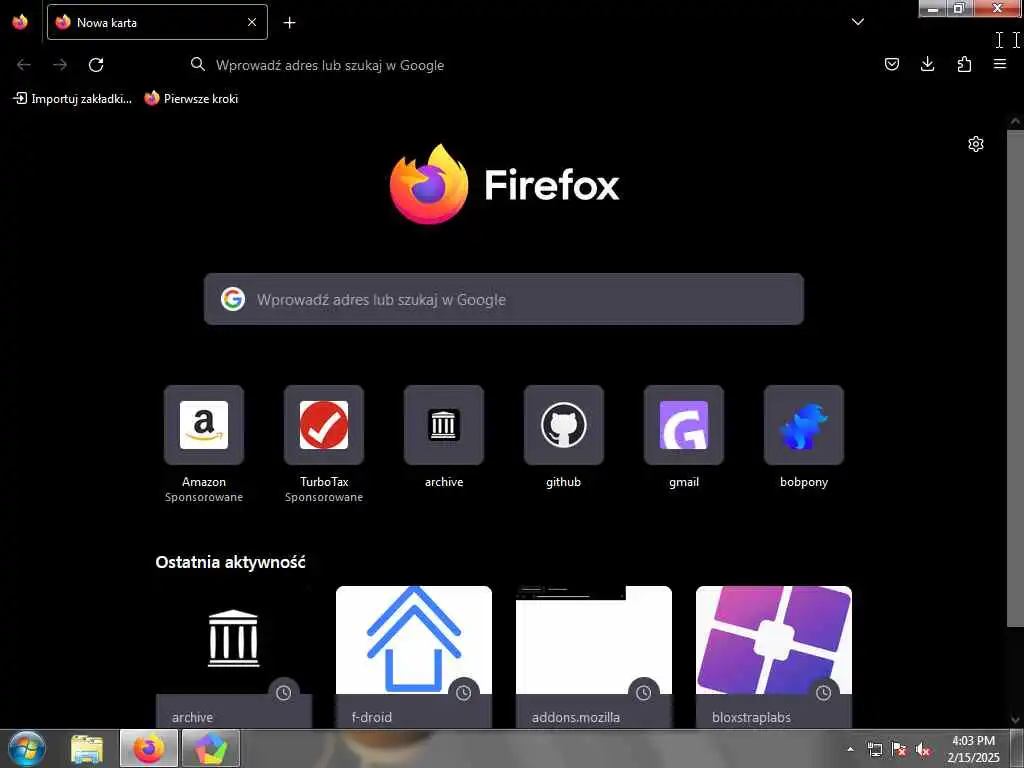Open Firefox View pinned icon
This screenshot has height=768, width=1024.
tap(20, 22)
